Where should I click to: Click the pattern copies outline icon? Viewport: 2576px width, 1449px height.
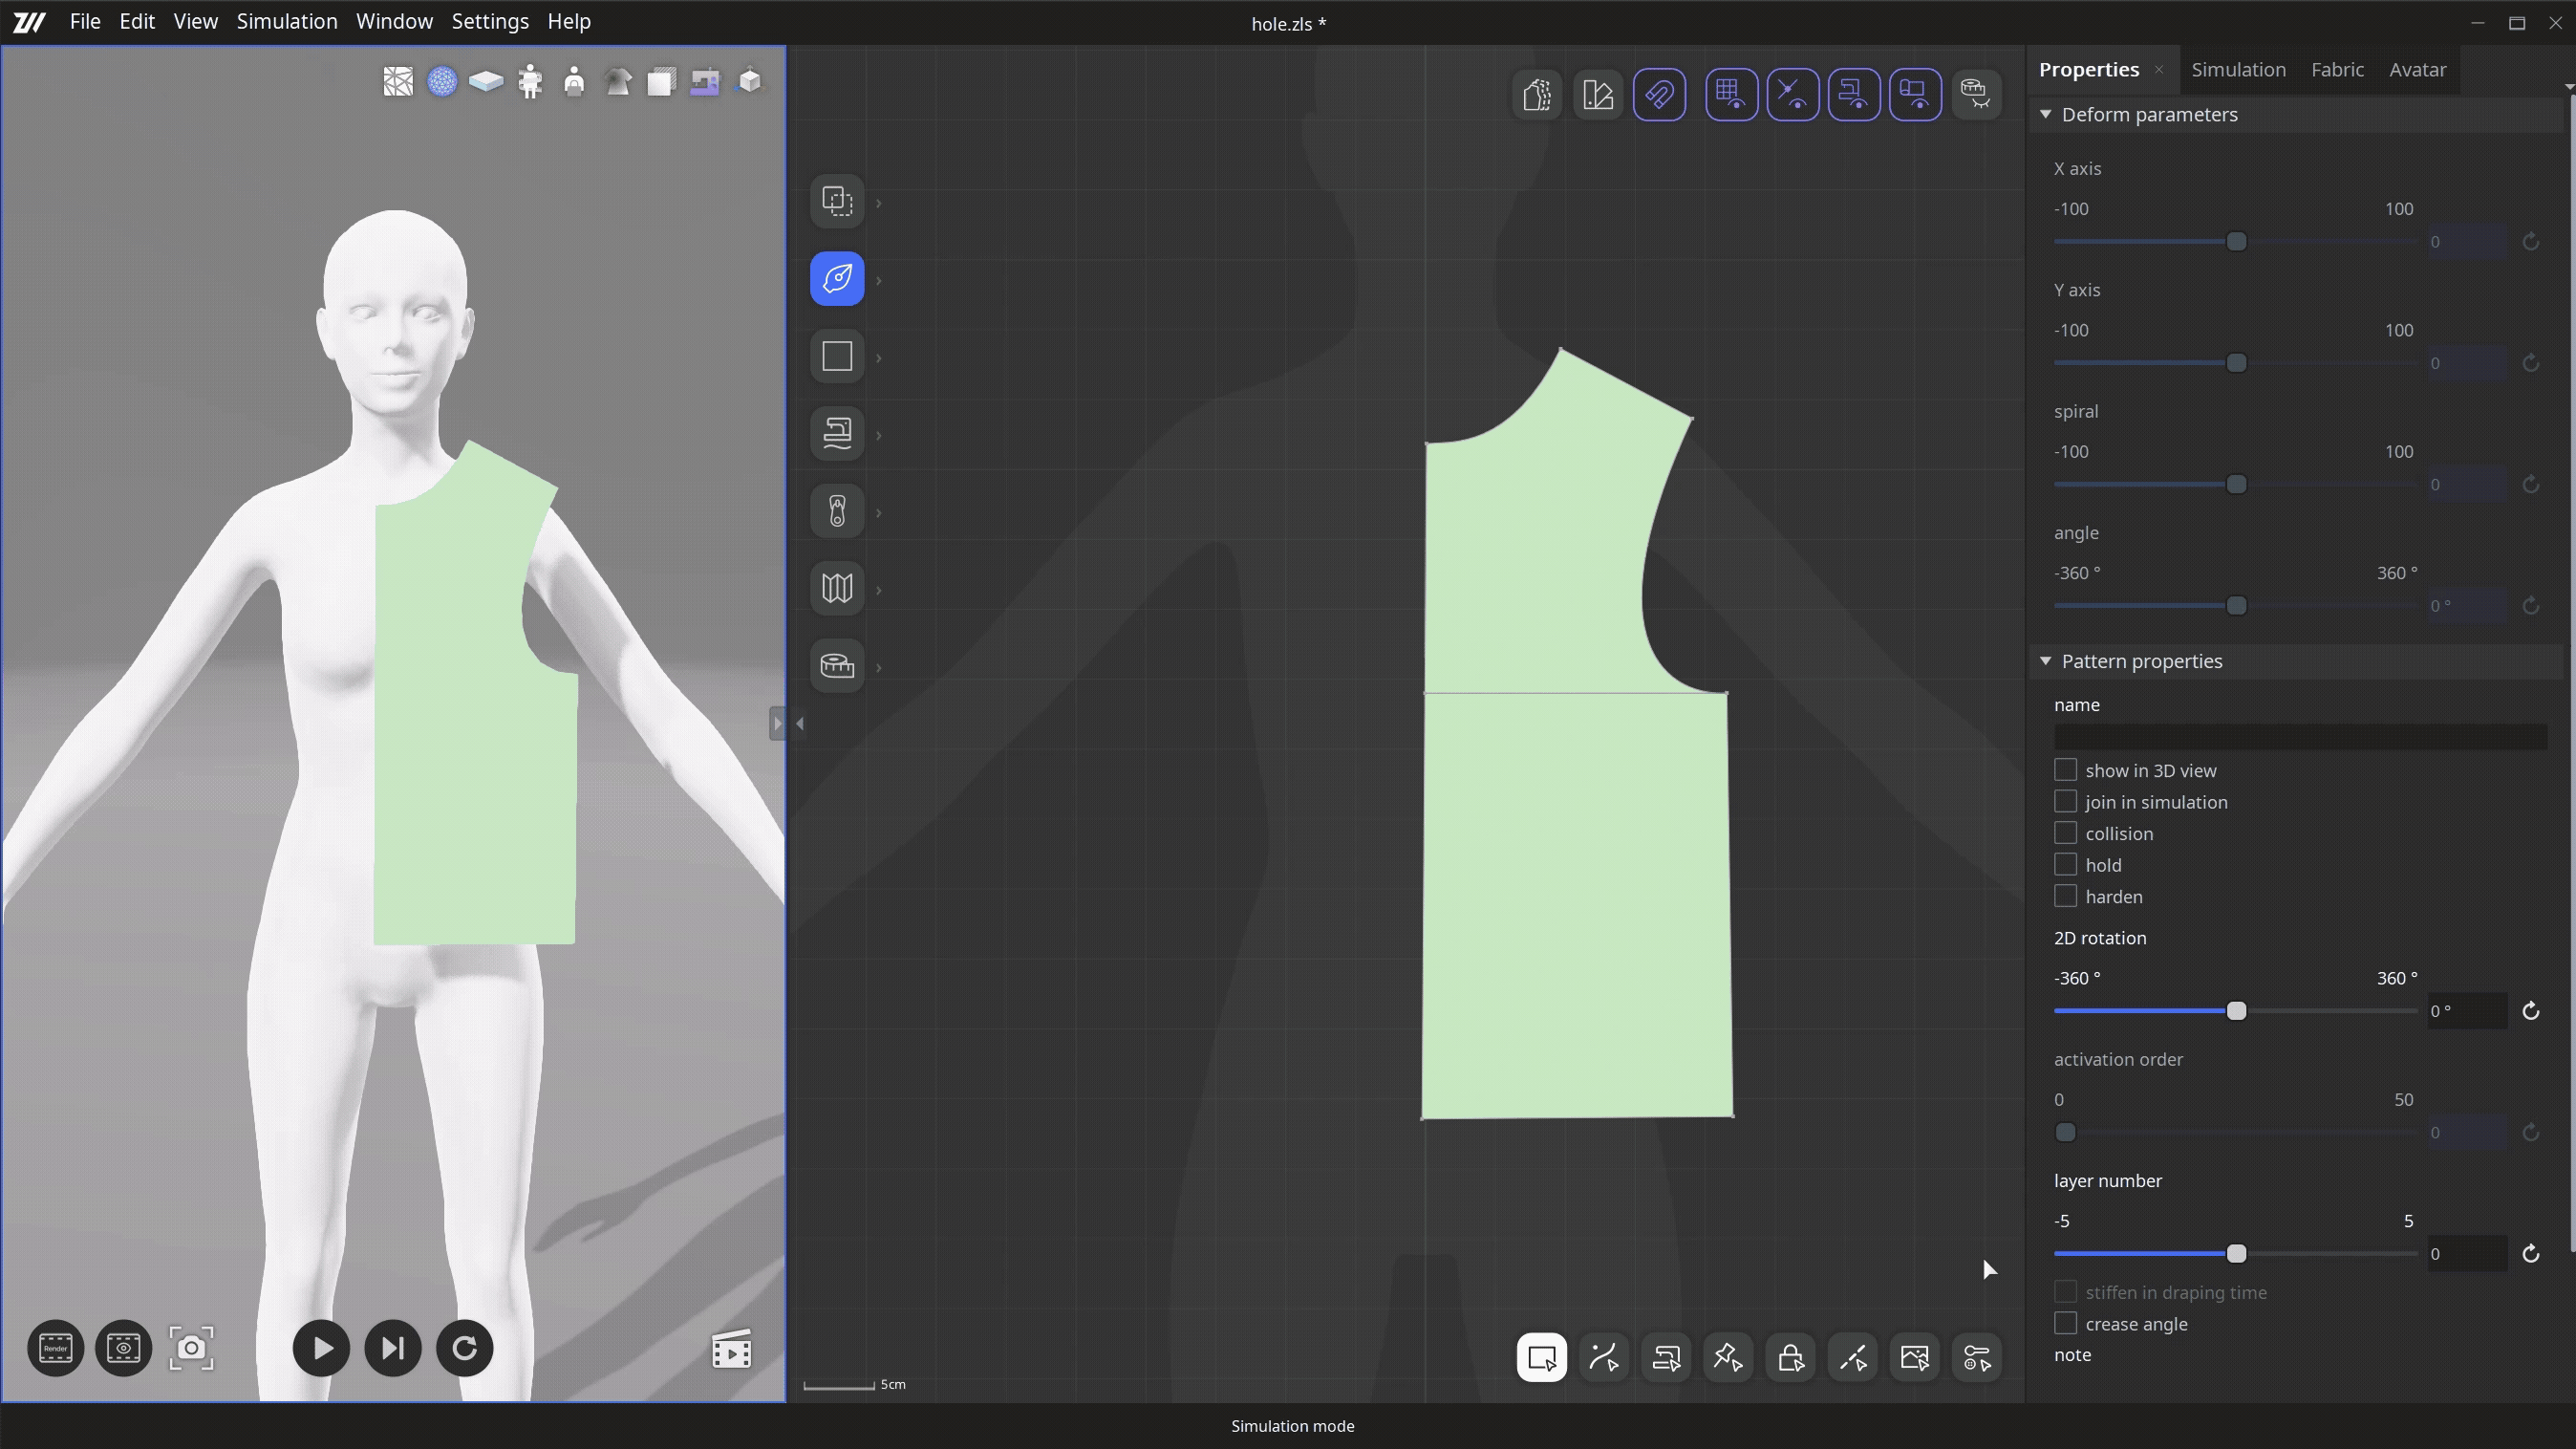(x=1537, y=95)
